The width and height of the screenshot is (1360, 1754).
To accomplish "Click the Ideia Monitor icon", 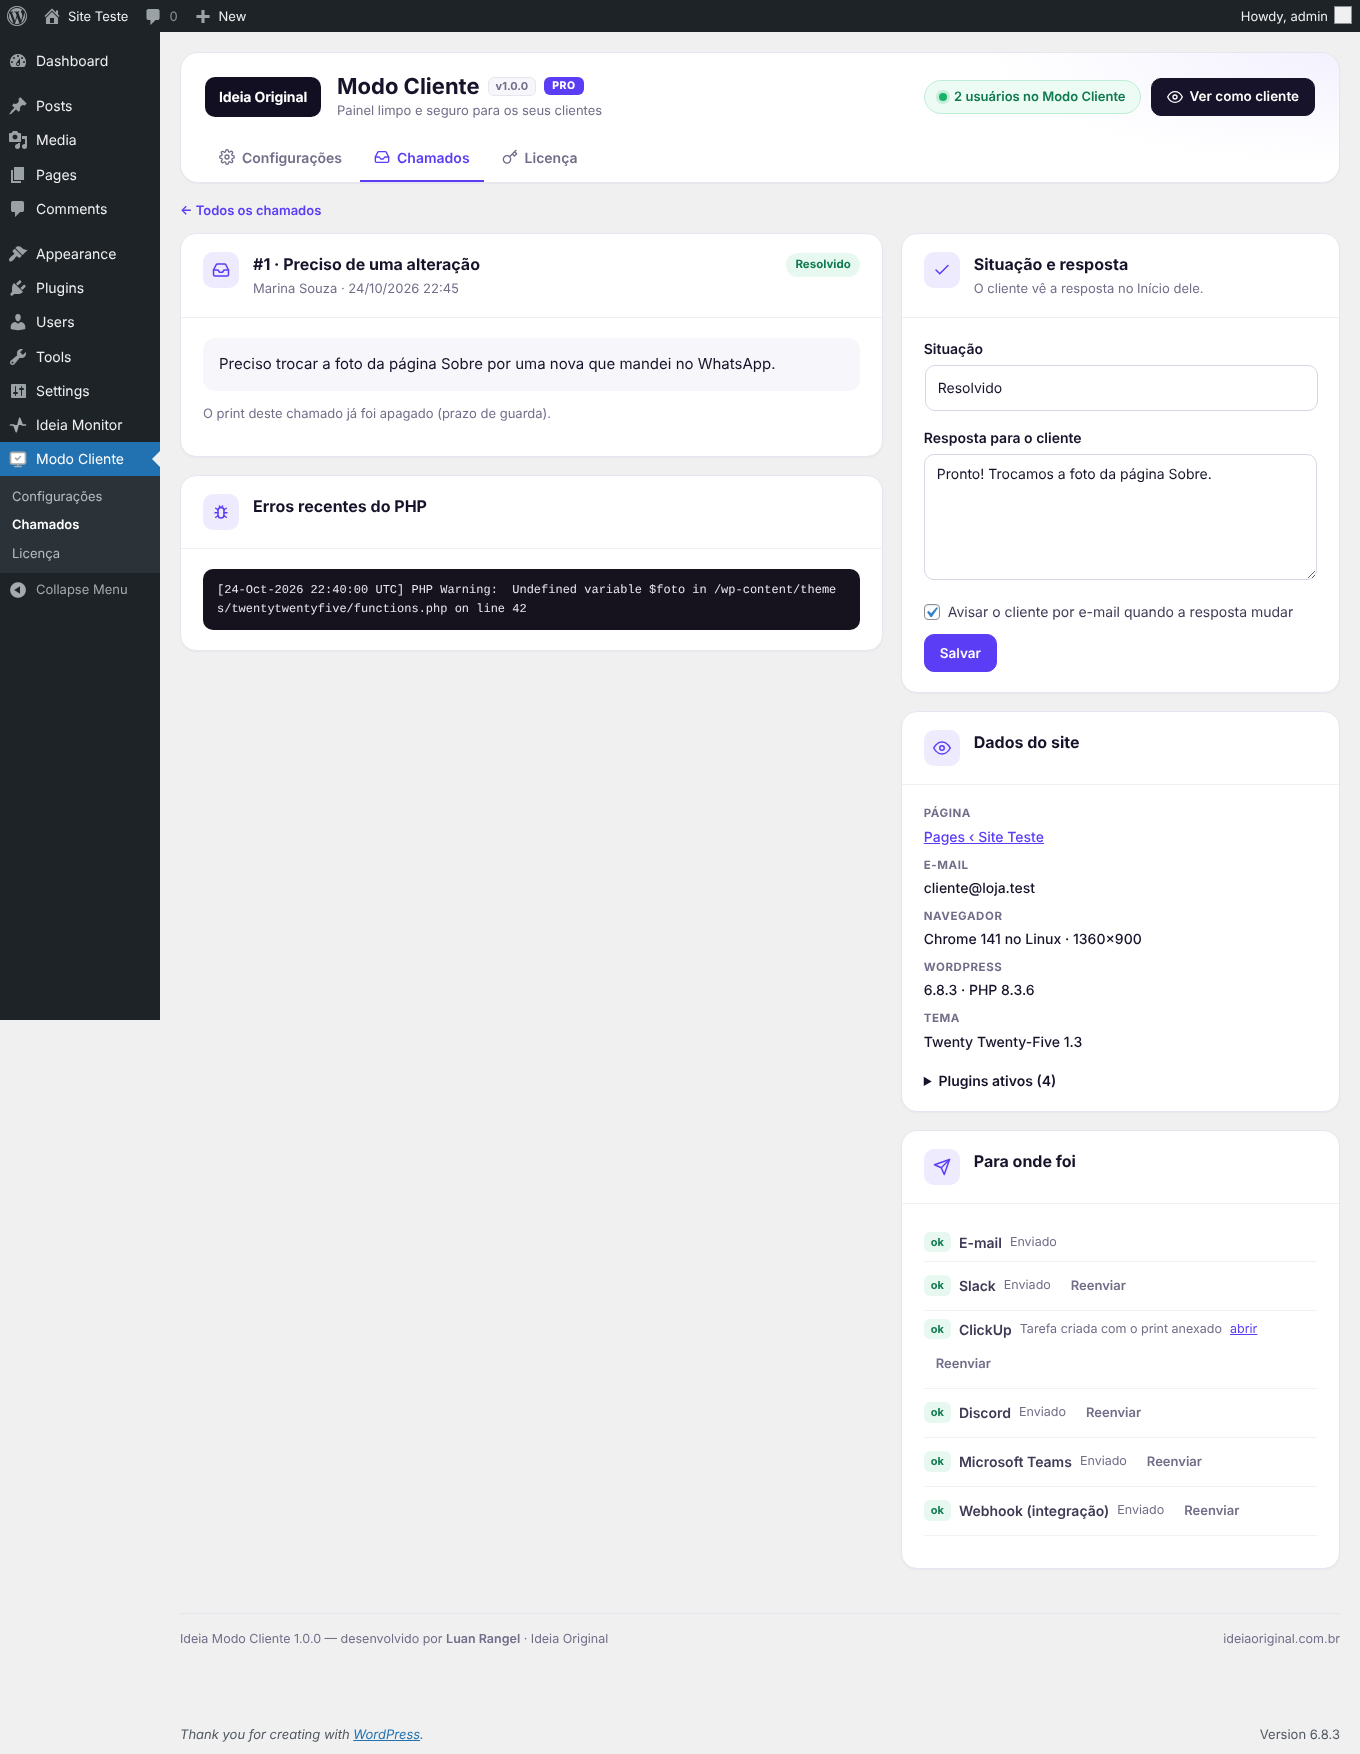I will (x=18, y=425).
